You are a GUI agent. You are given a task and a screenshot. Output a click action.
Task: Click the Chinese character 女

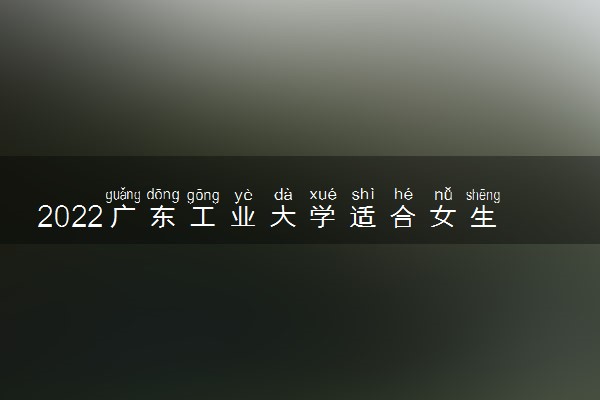[x=443, y=217]
